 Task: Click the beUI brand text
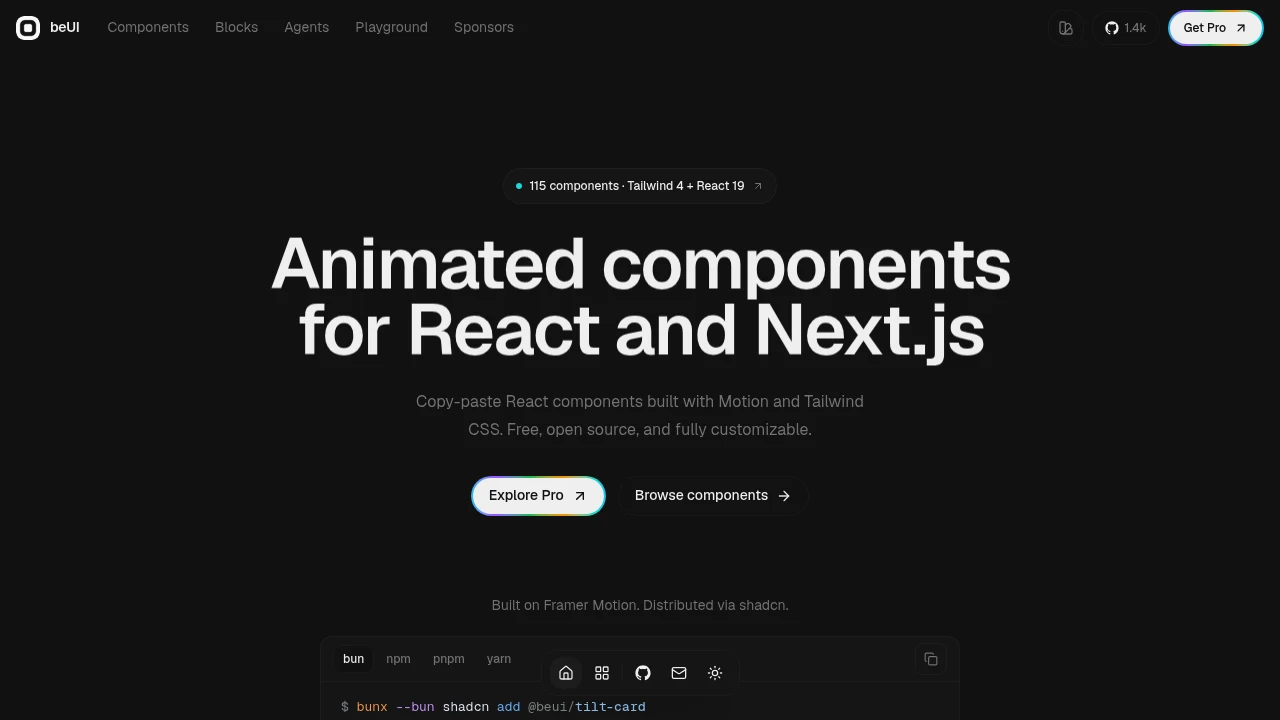tap(65, 28)
